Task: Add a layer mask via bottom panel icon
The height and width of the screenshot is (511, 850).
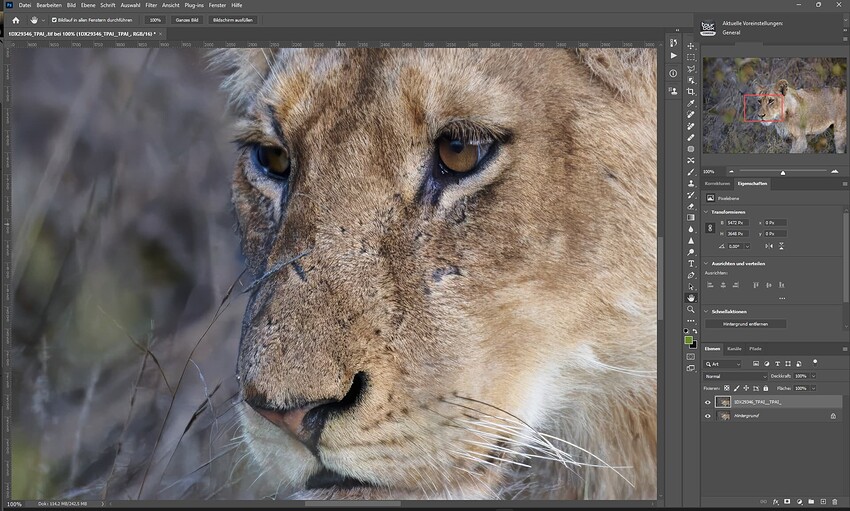Action: pos(787,502)
